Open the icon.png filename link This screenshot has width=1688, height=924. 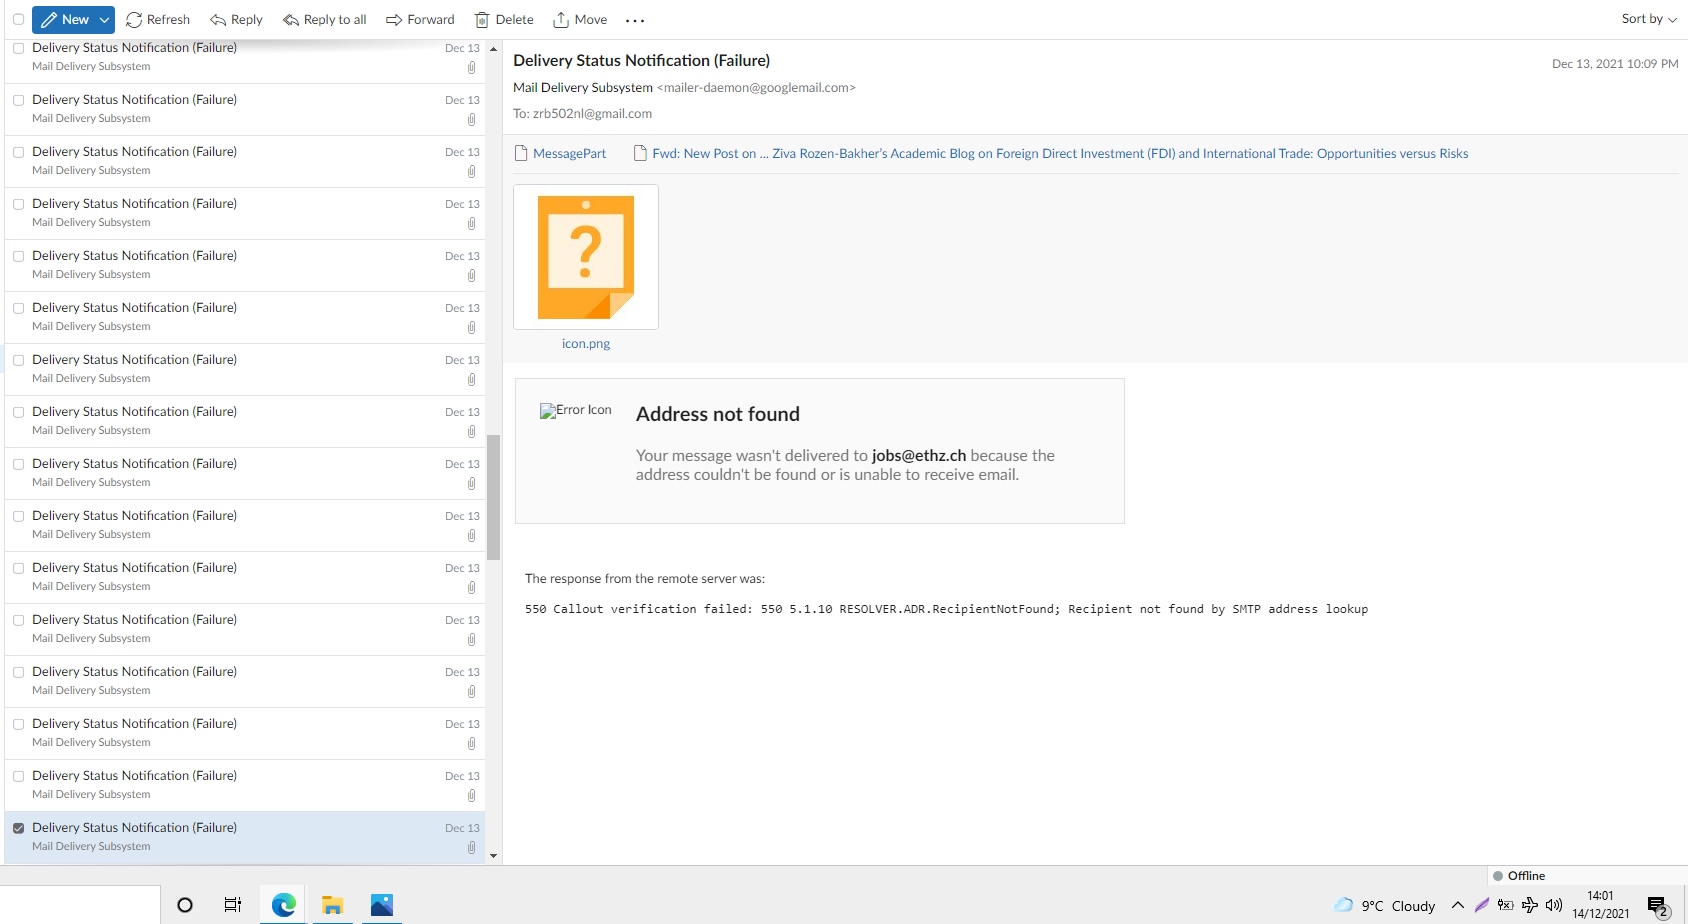[x=586, y=343]
